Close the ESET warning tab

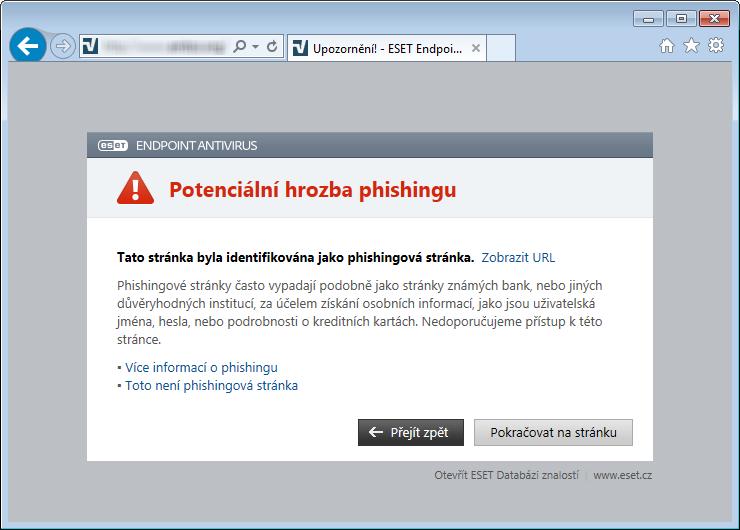[x=476, y=48]
